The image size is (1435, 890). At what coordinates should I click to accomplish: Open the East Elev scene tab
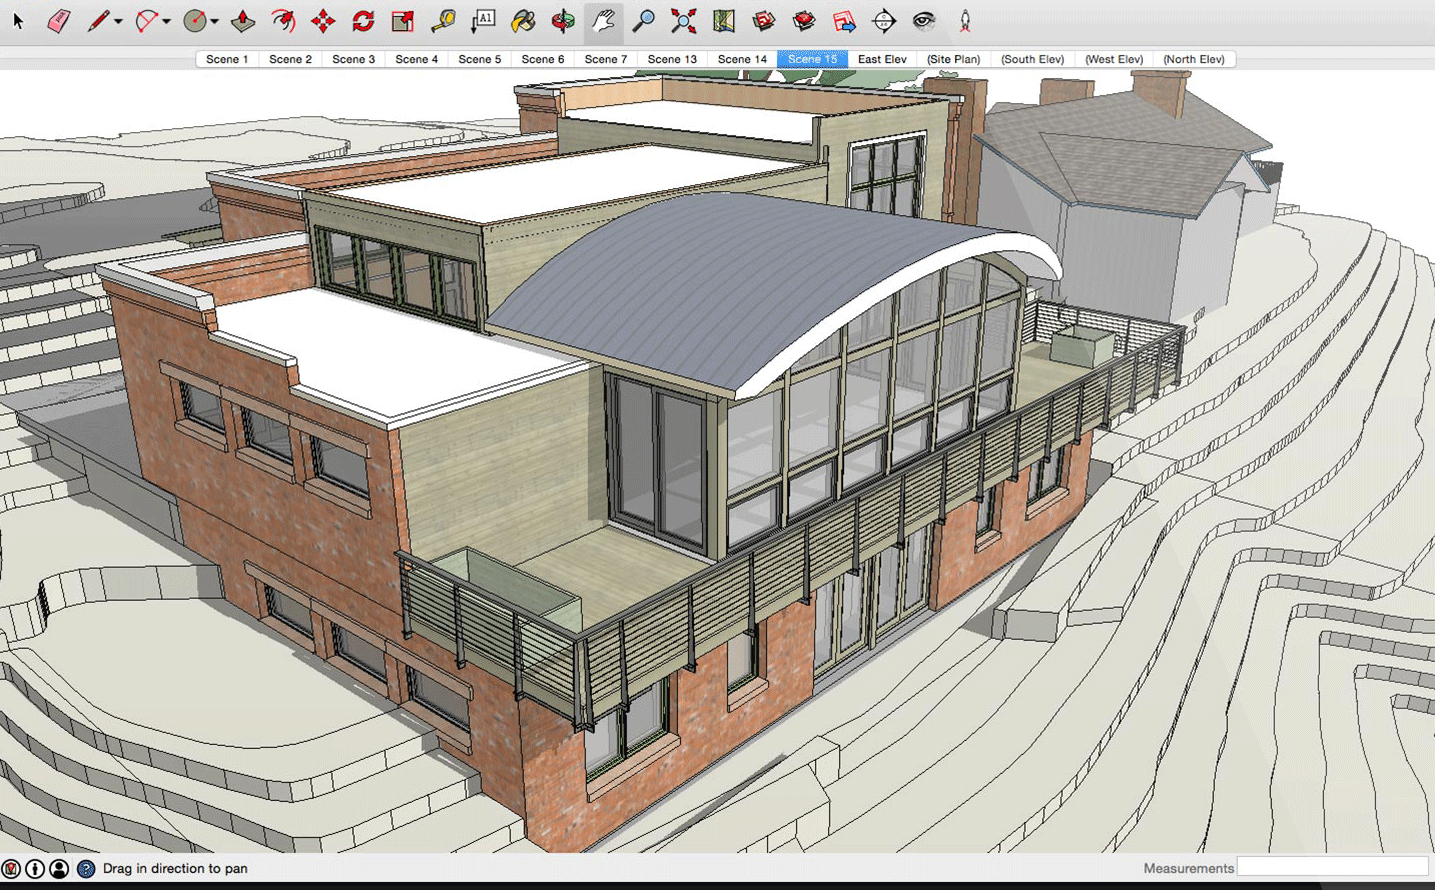[882, 59]
